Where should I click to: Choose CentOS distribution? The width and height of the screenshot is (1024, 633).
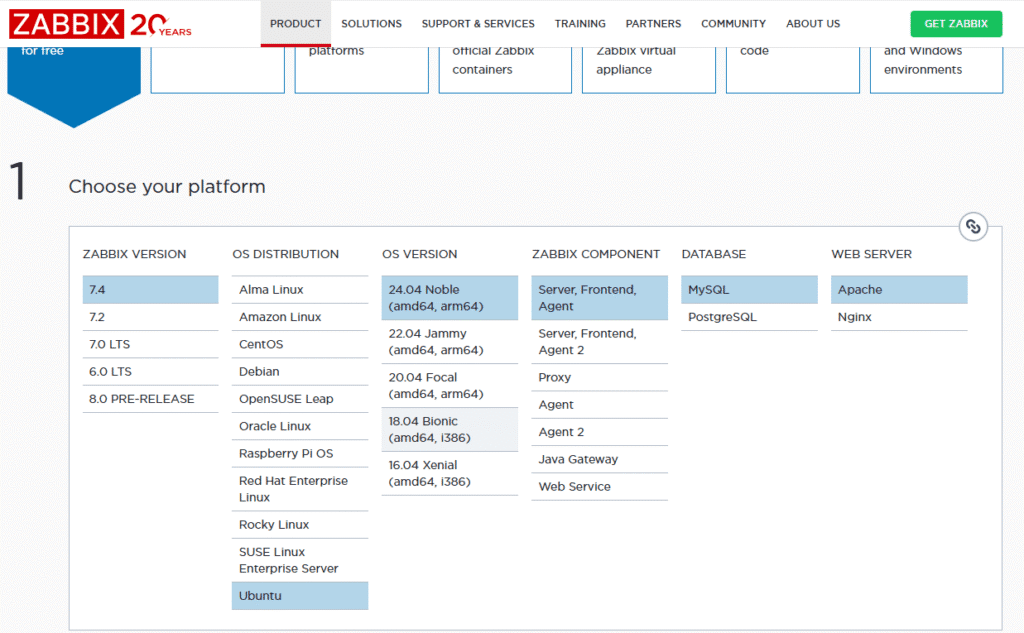pos(300,344)
